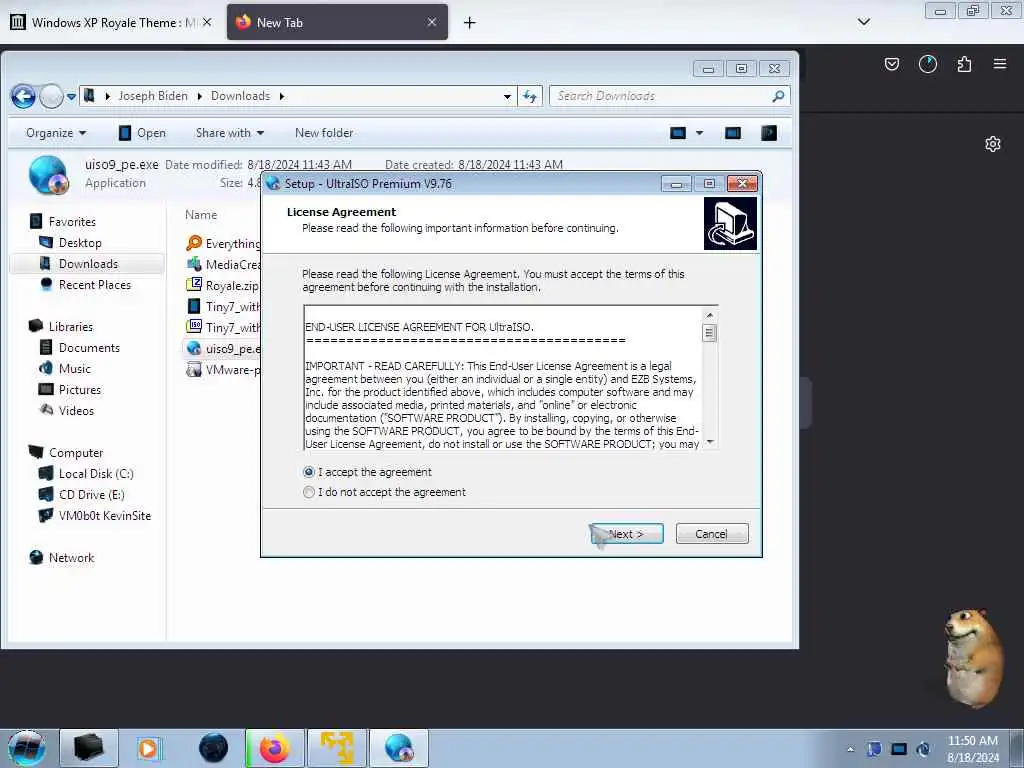Open Firefox extensions icon
Screen dimensions: 1024x768
964,64
